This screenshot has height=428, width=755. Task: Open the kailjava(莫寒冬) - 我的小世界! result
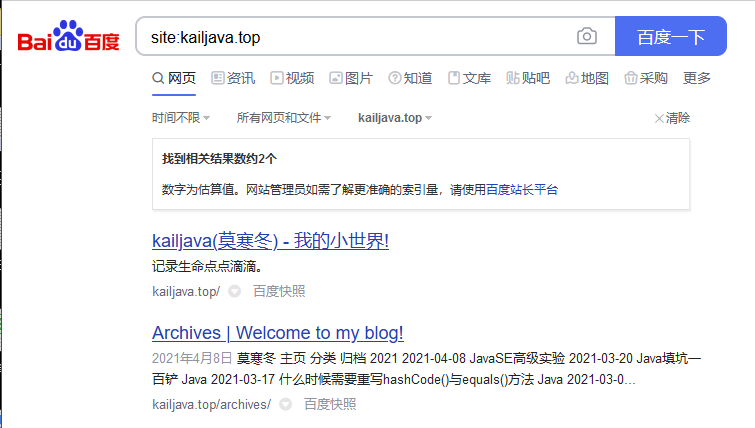coord(270,241)
